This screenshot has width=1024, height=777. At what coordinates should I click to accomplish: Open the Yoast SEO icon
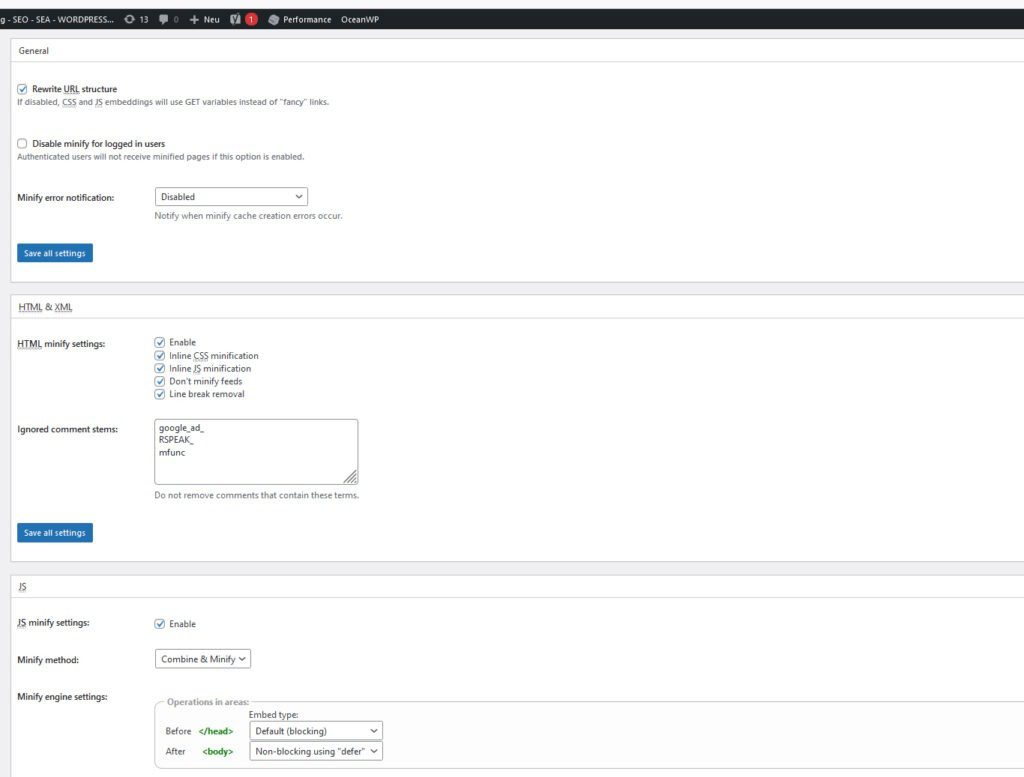(235, 20)
